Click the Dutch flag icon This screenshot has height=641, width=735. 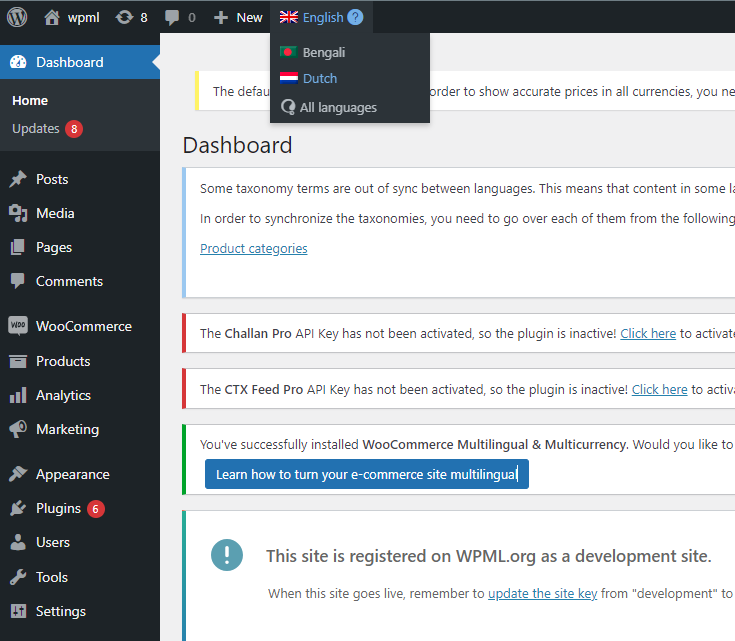click(x=289, y=78)
